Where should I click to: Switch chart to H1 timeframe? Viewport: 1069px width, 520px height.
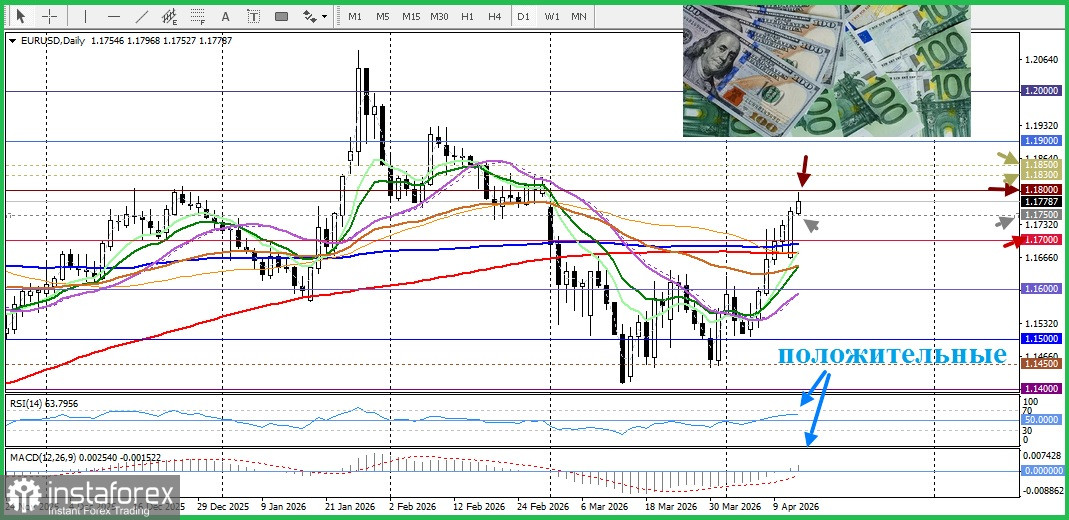tap(467, 16)
